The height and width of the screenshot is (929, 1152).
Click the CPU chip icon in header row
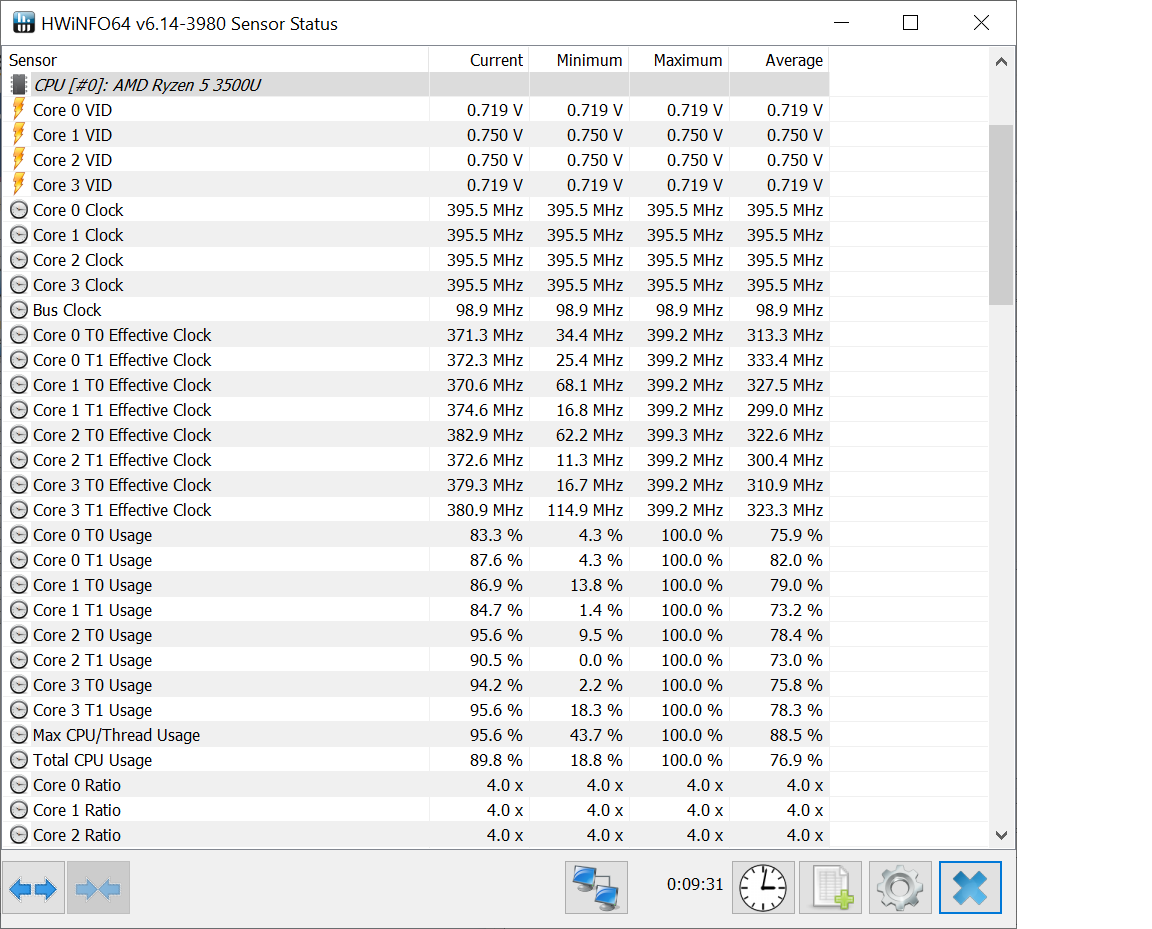click(19, 85)
